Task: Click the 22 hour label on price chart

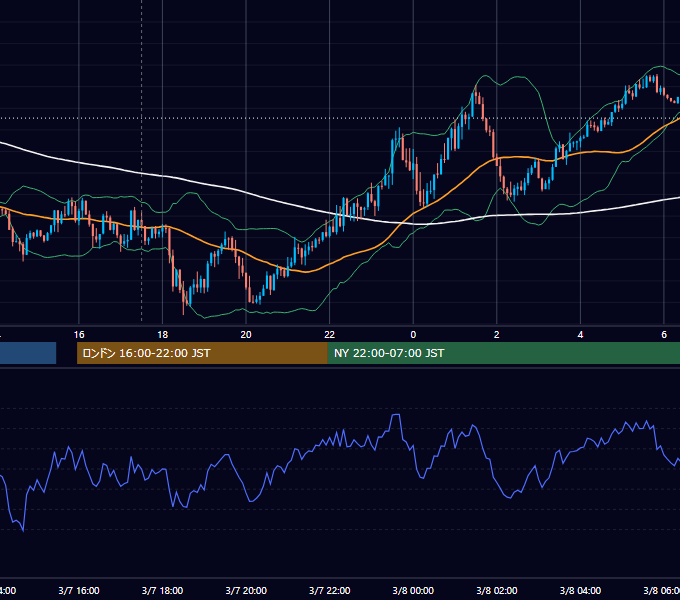Action: pos(330,335)
